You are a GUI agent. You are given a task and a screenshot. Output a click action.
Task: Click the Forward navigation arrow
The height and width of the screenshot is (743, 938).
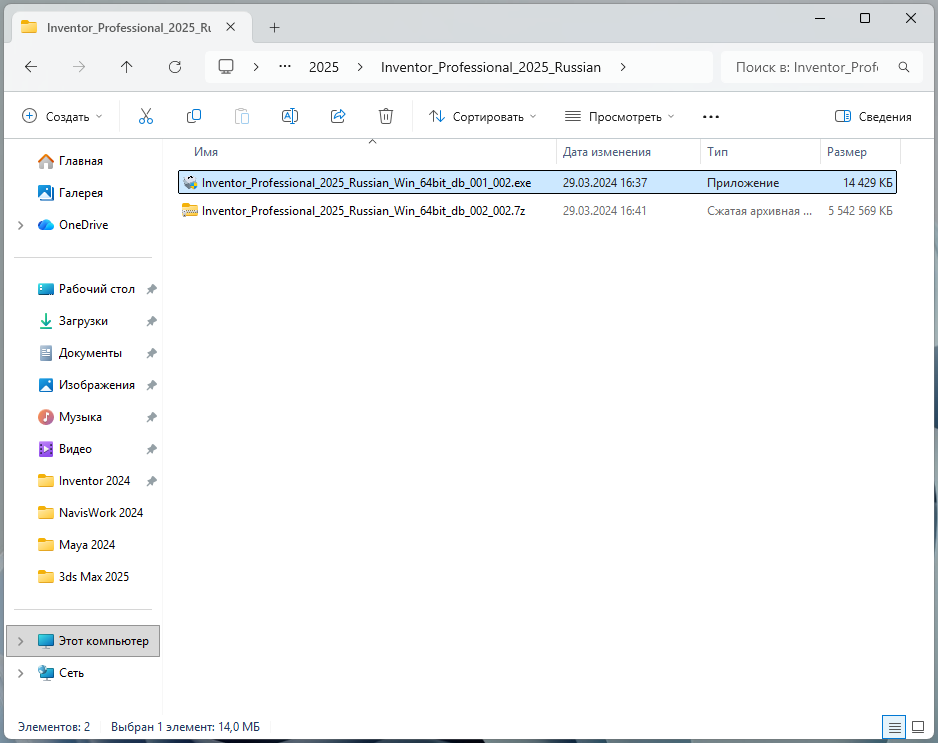tap(79, 67)
